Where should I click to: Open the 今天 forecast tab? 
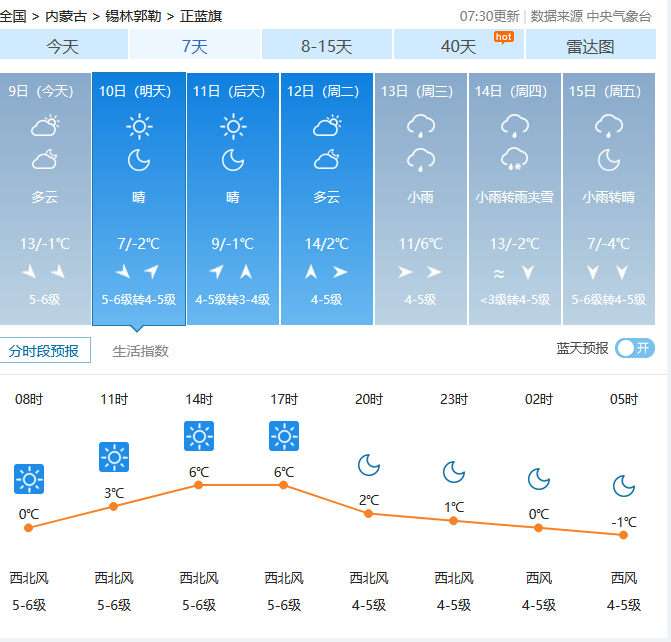pos(63,45)
